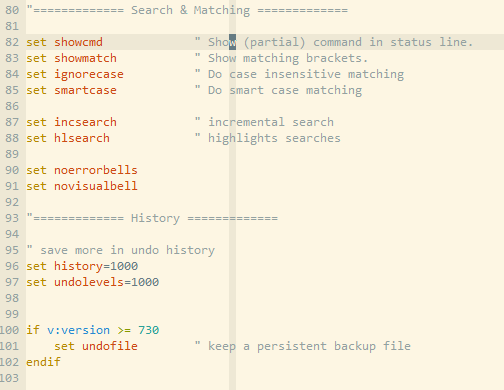Click undolevels=1000 on line 97
504x390 pixels.
(x=106, y=282)
